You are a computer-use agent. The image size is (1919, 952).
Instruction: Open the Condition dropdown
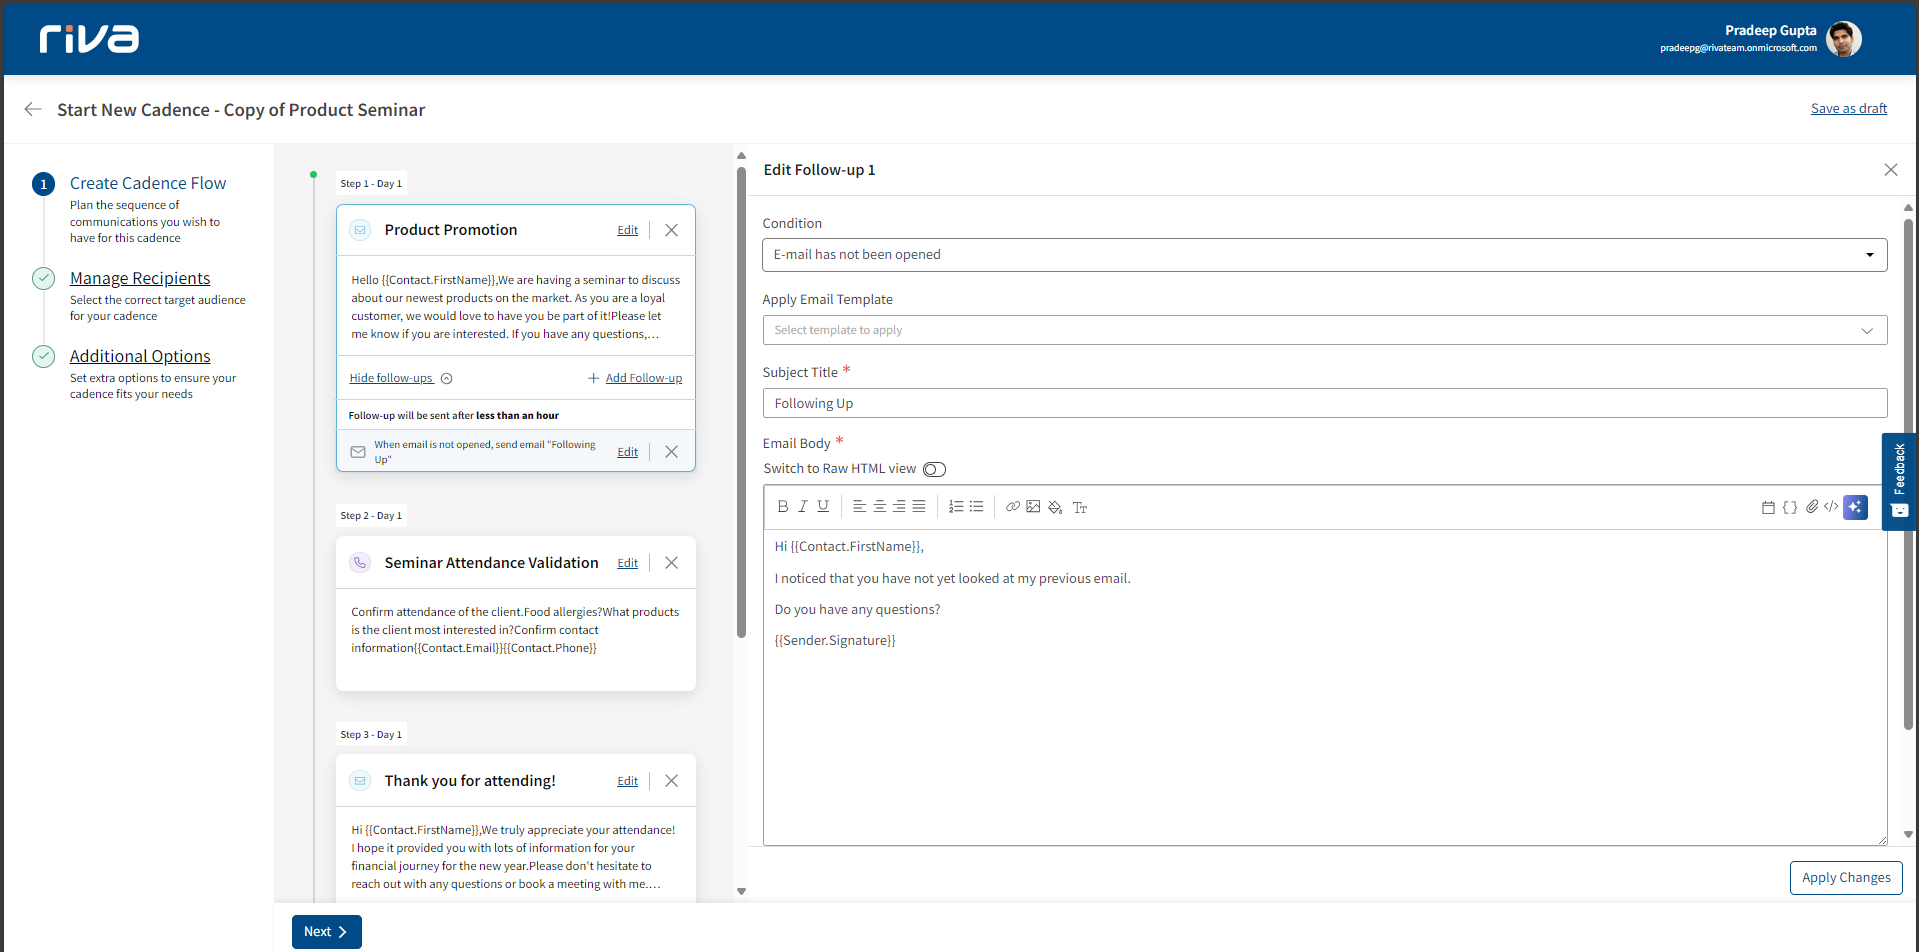pos(1324,255)
